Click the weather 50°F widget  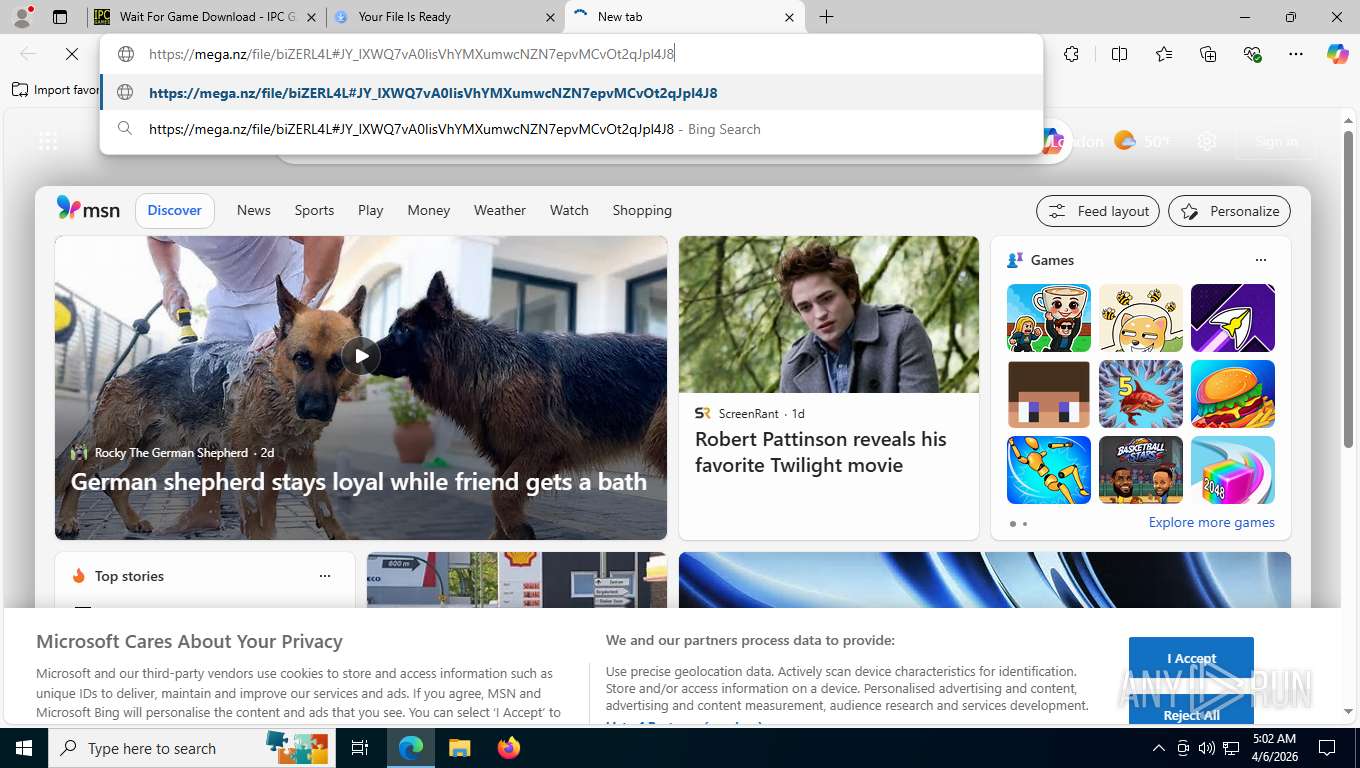tap(1142, 141)
